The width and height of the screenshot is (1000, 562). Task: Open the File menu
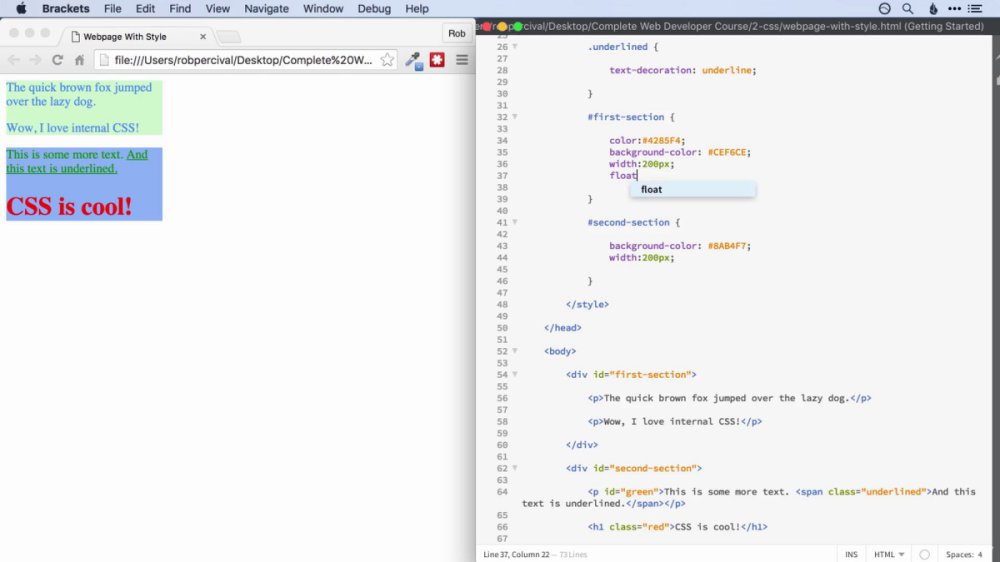coord(113,9)
